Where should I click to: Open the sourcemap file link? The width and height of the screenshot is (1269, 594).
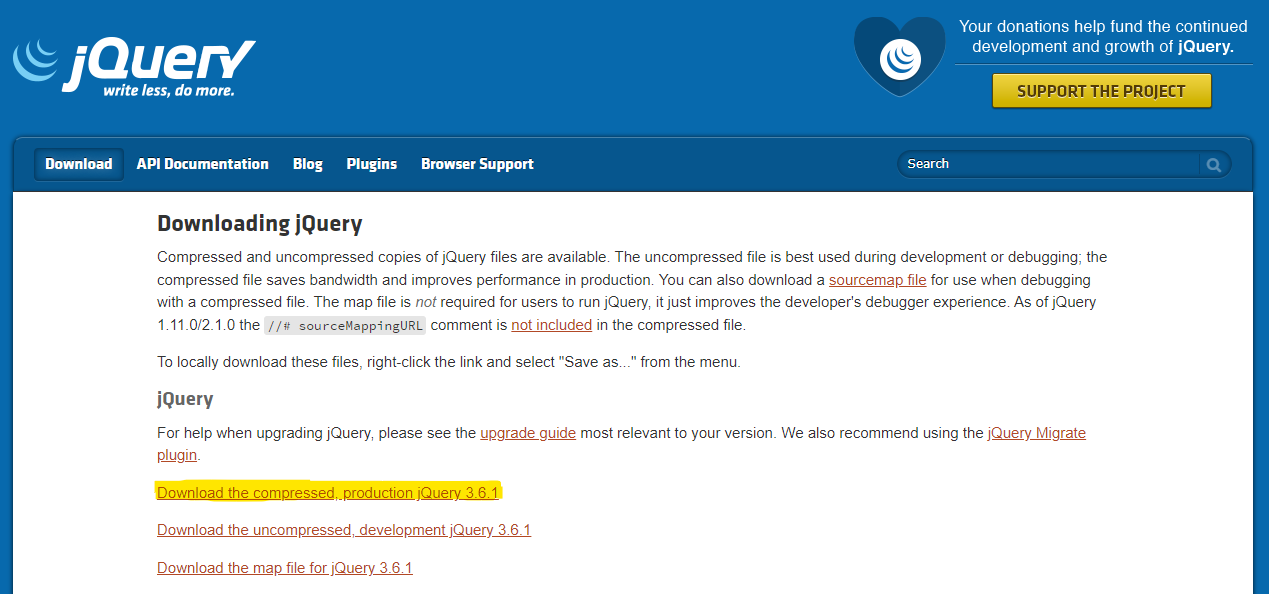tap(878, 280)
